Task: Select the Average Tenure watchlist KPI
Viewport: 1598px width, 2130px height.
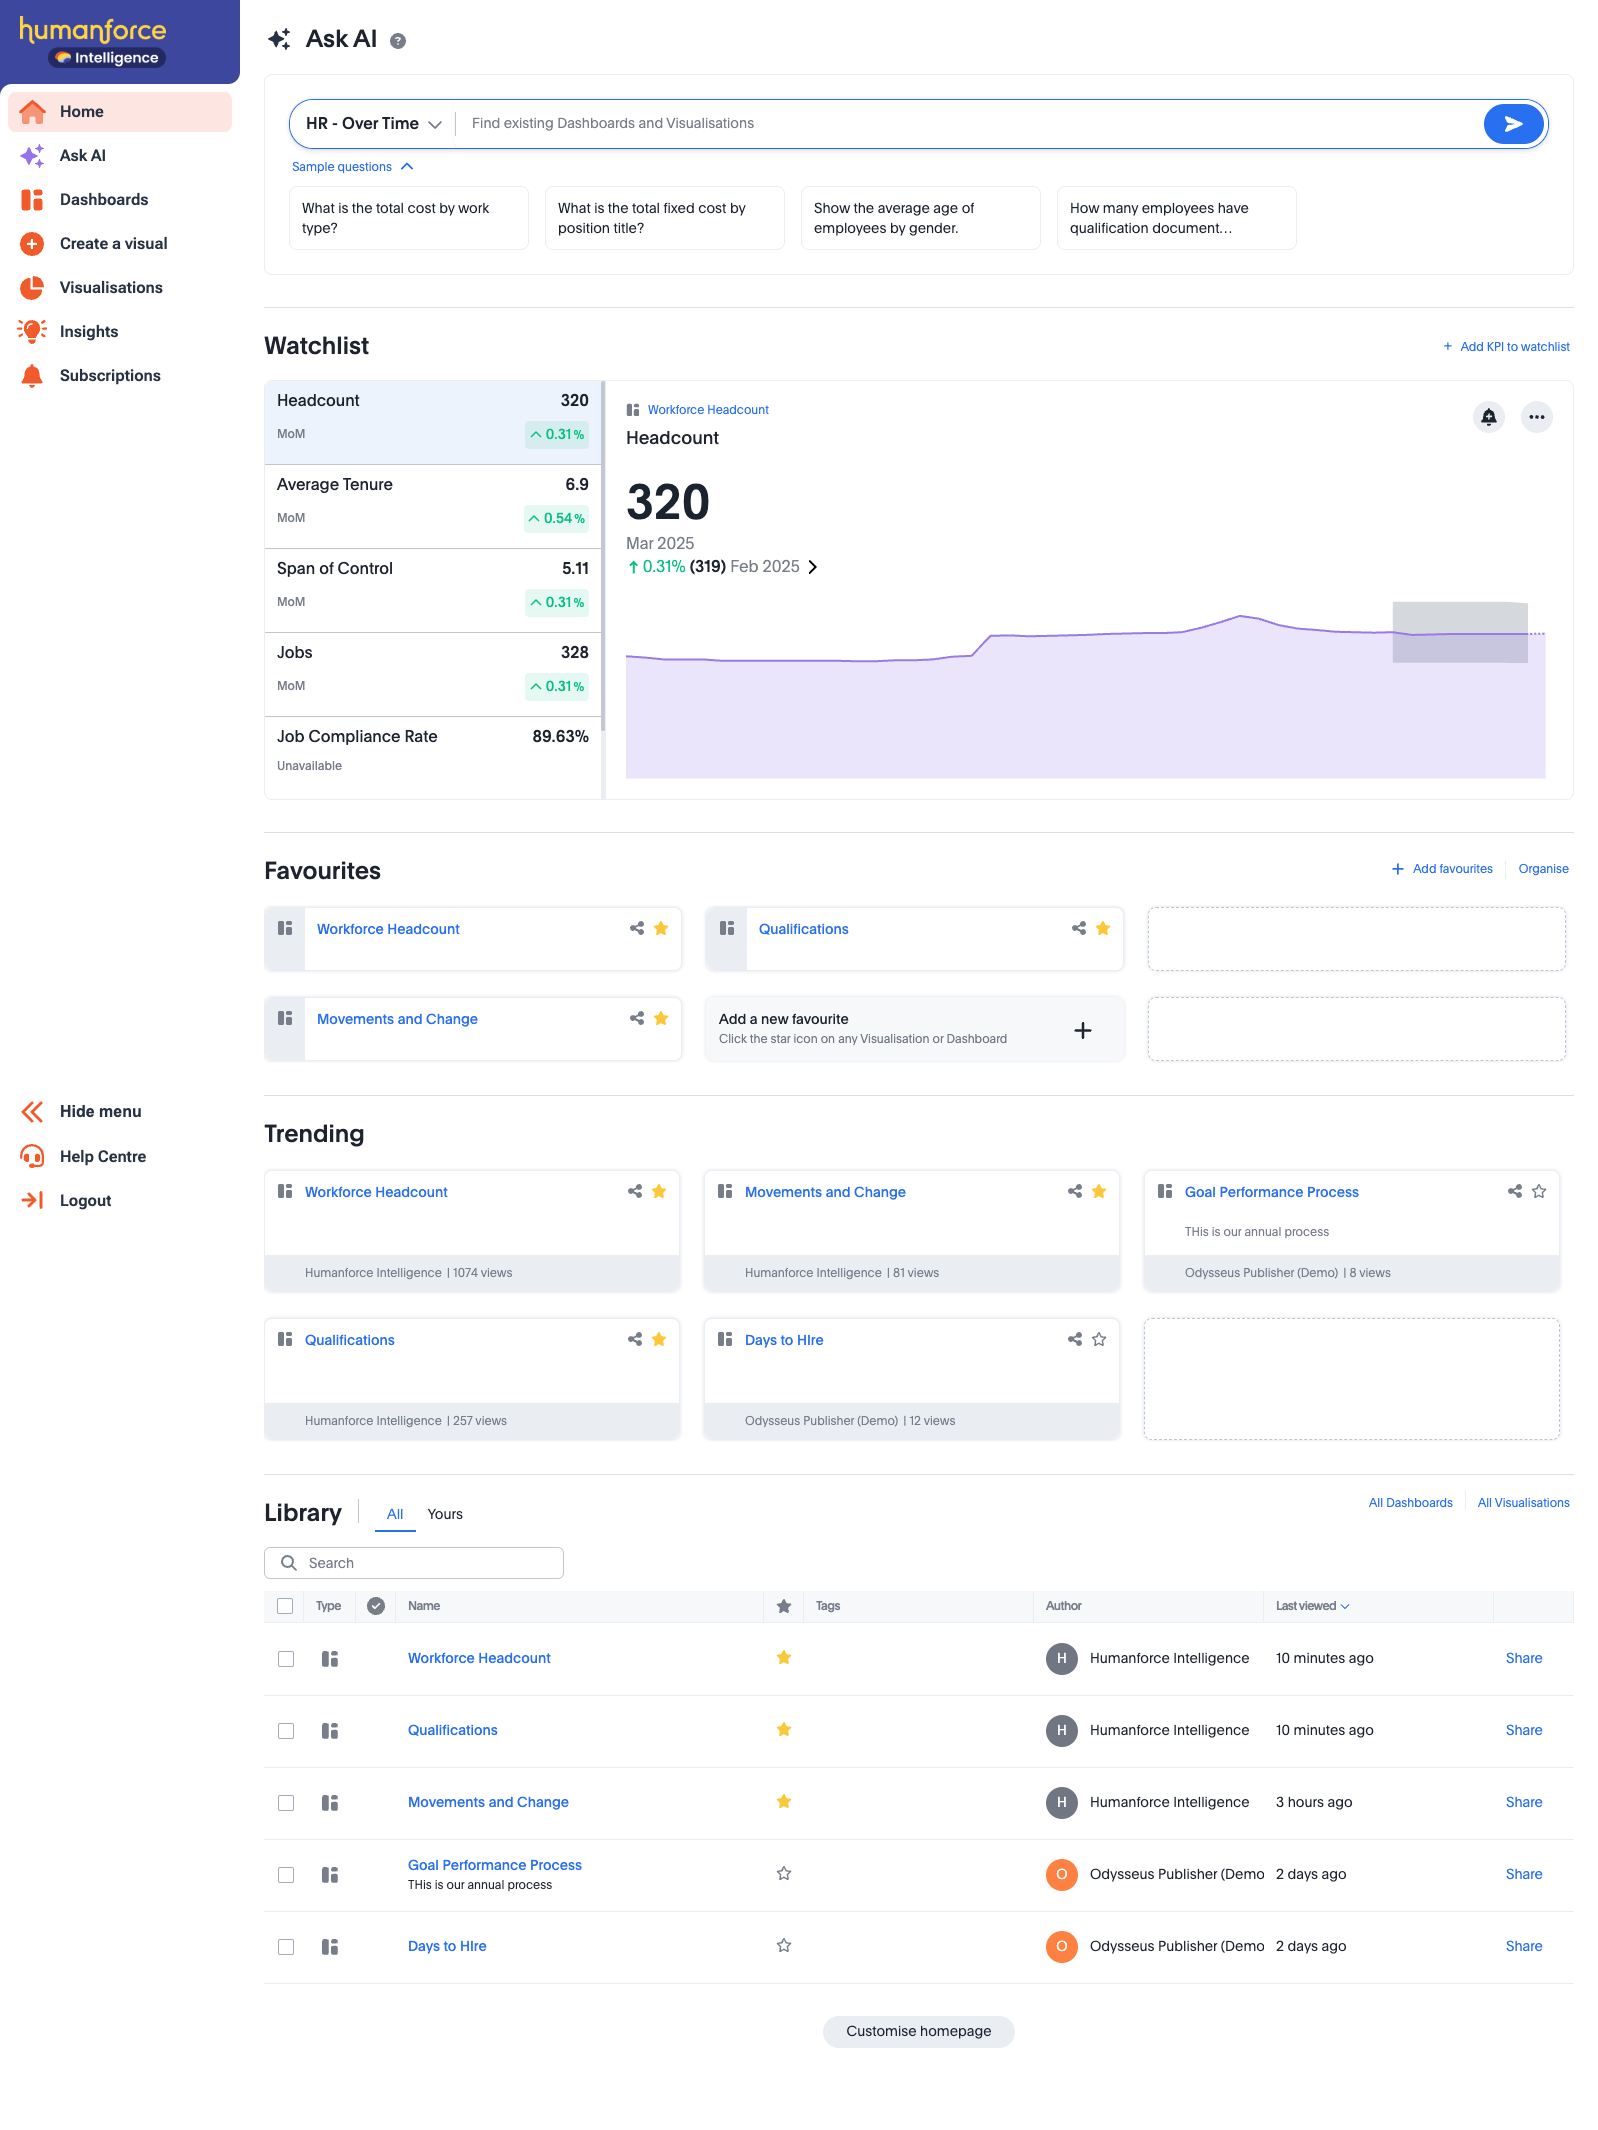Action: tap(433, 506)
